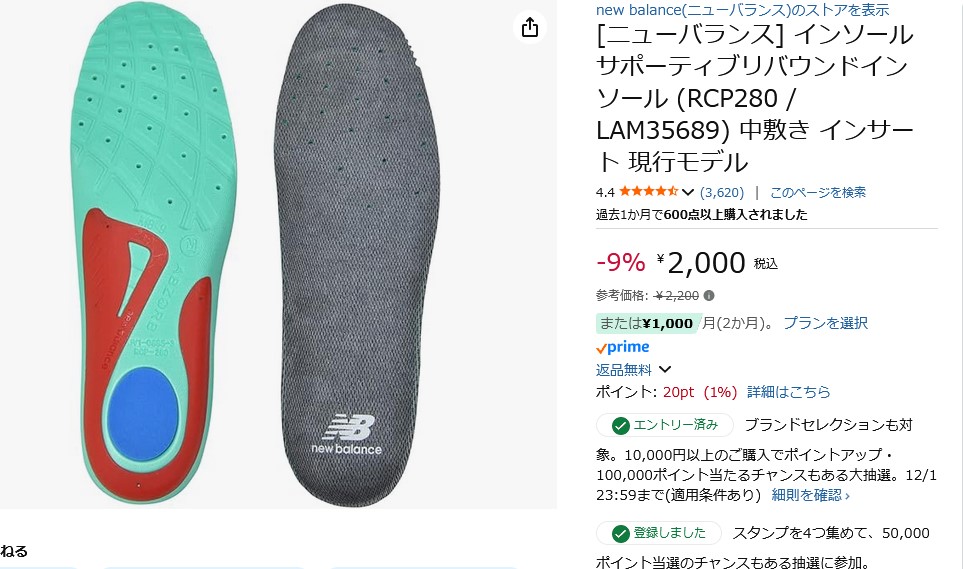Expand the rating breakdown chevron after the stars
The height and width of the screenshot is (569, 963).
coord(688,192)
